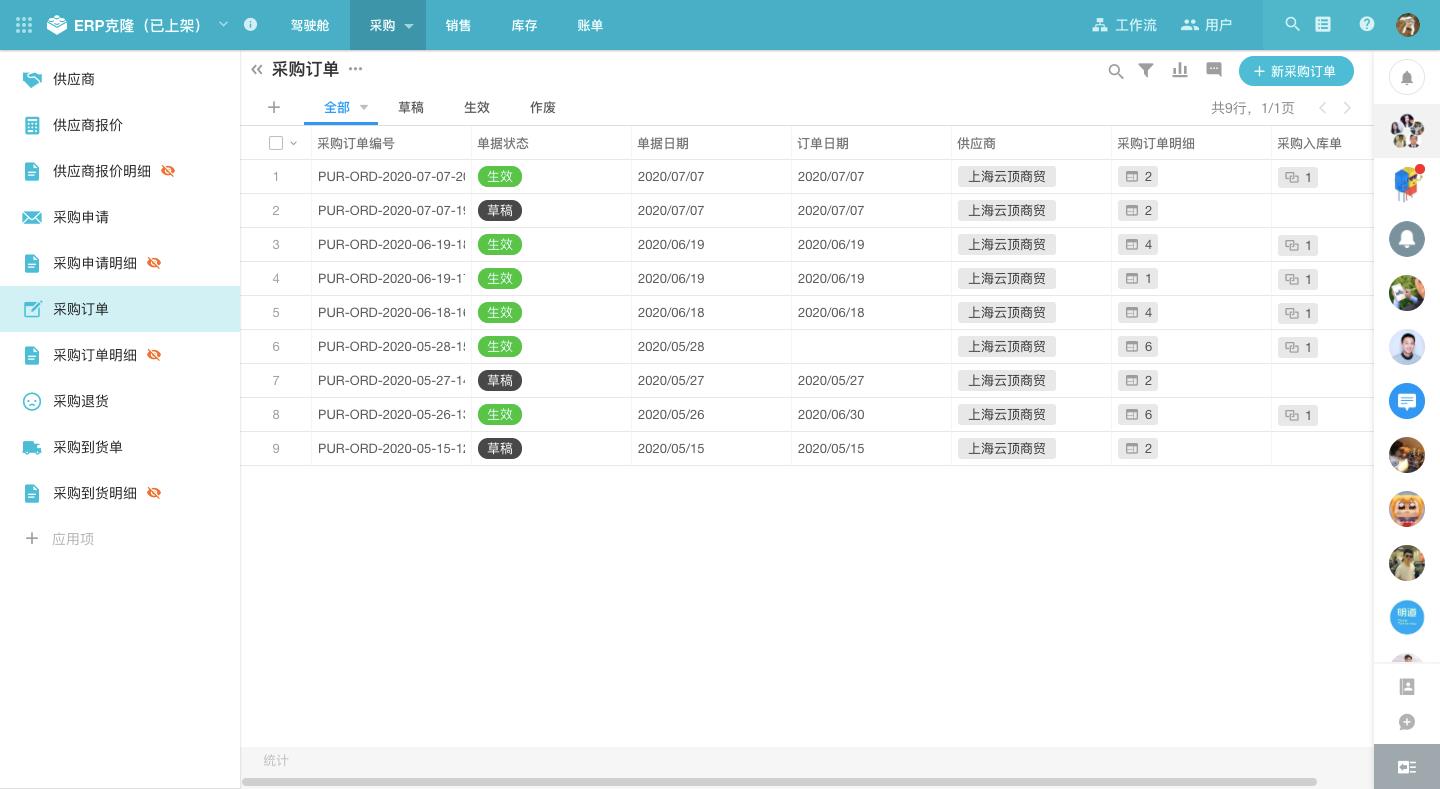Screen dimensions: 1440x789
Task: Toggle the eye icon next to 采购申请明细
Action: [154, 263]
